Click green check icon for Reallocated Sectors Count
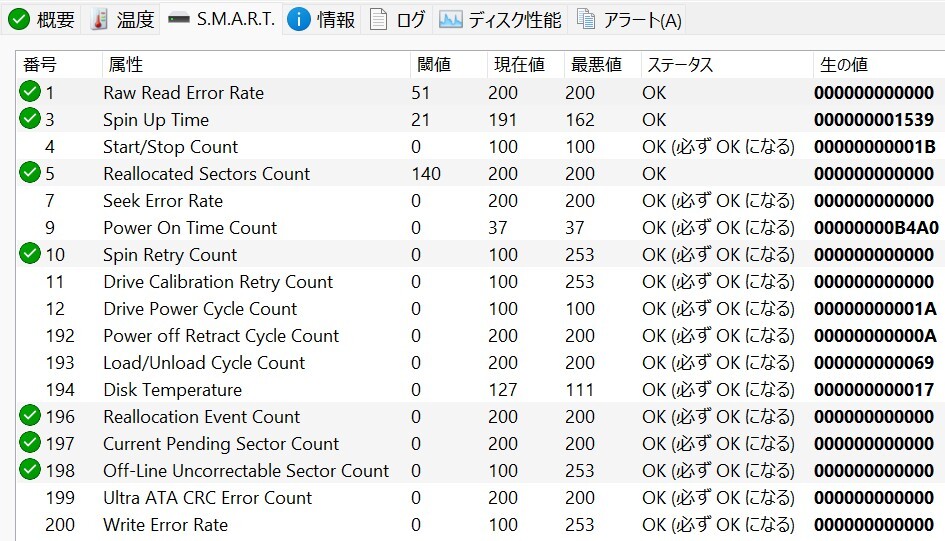945x541 pixels. pyautogui.click(x=30, y=174)
